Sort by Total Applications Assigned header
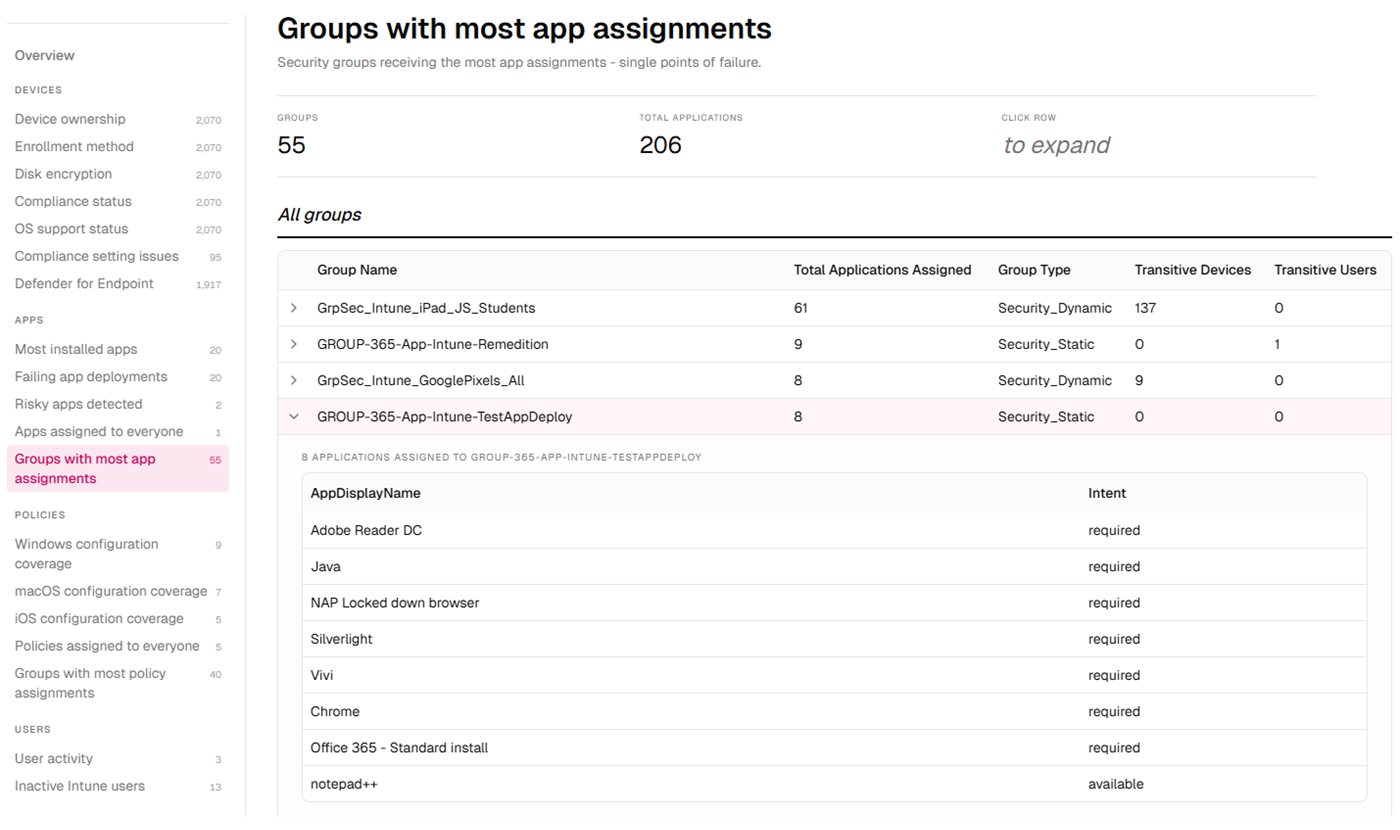The image size is (1400, 830). click(x=882, y=270)
